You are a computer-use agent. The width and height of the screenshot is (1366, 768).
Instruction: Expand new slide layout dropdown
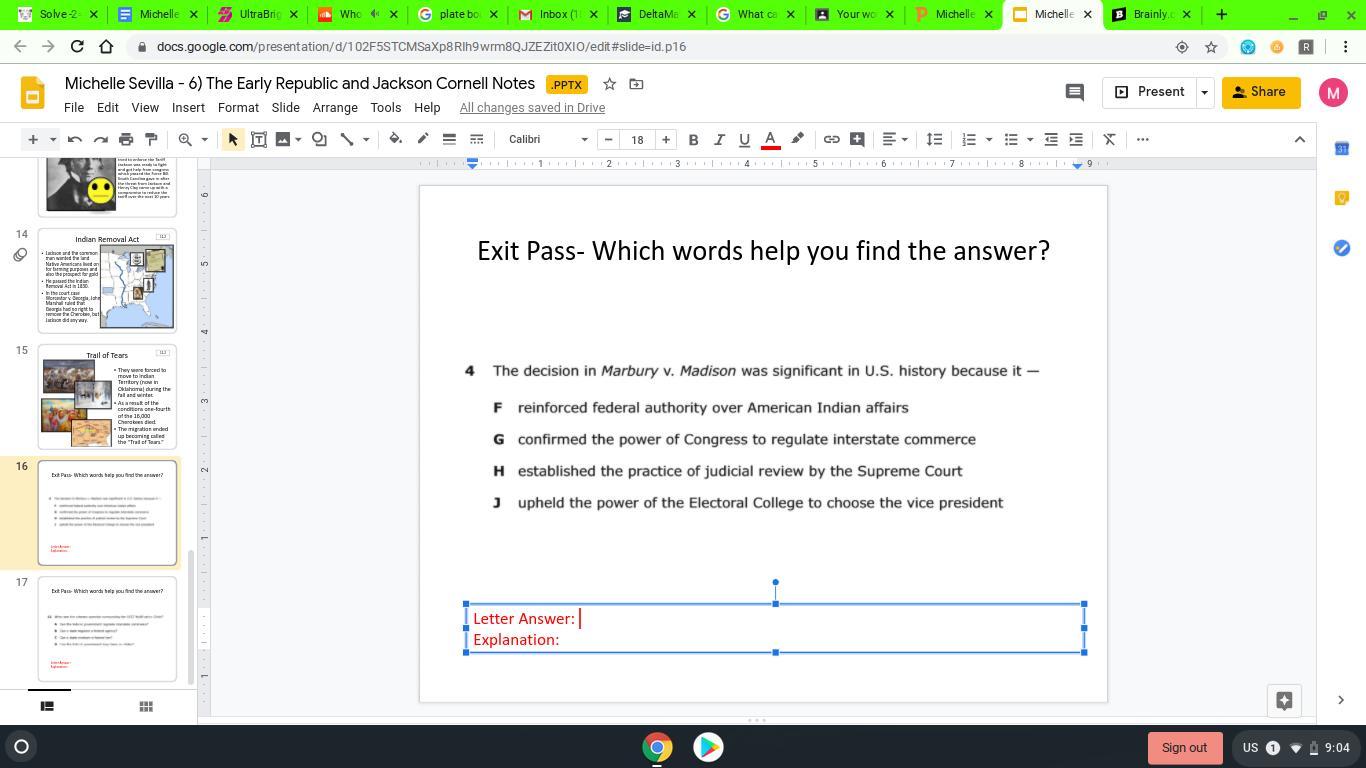point(53,139)
